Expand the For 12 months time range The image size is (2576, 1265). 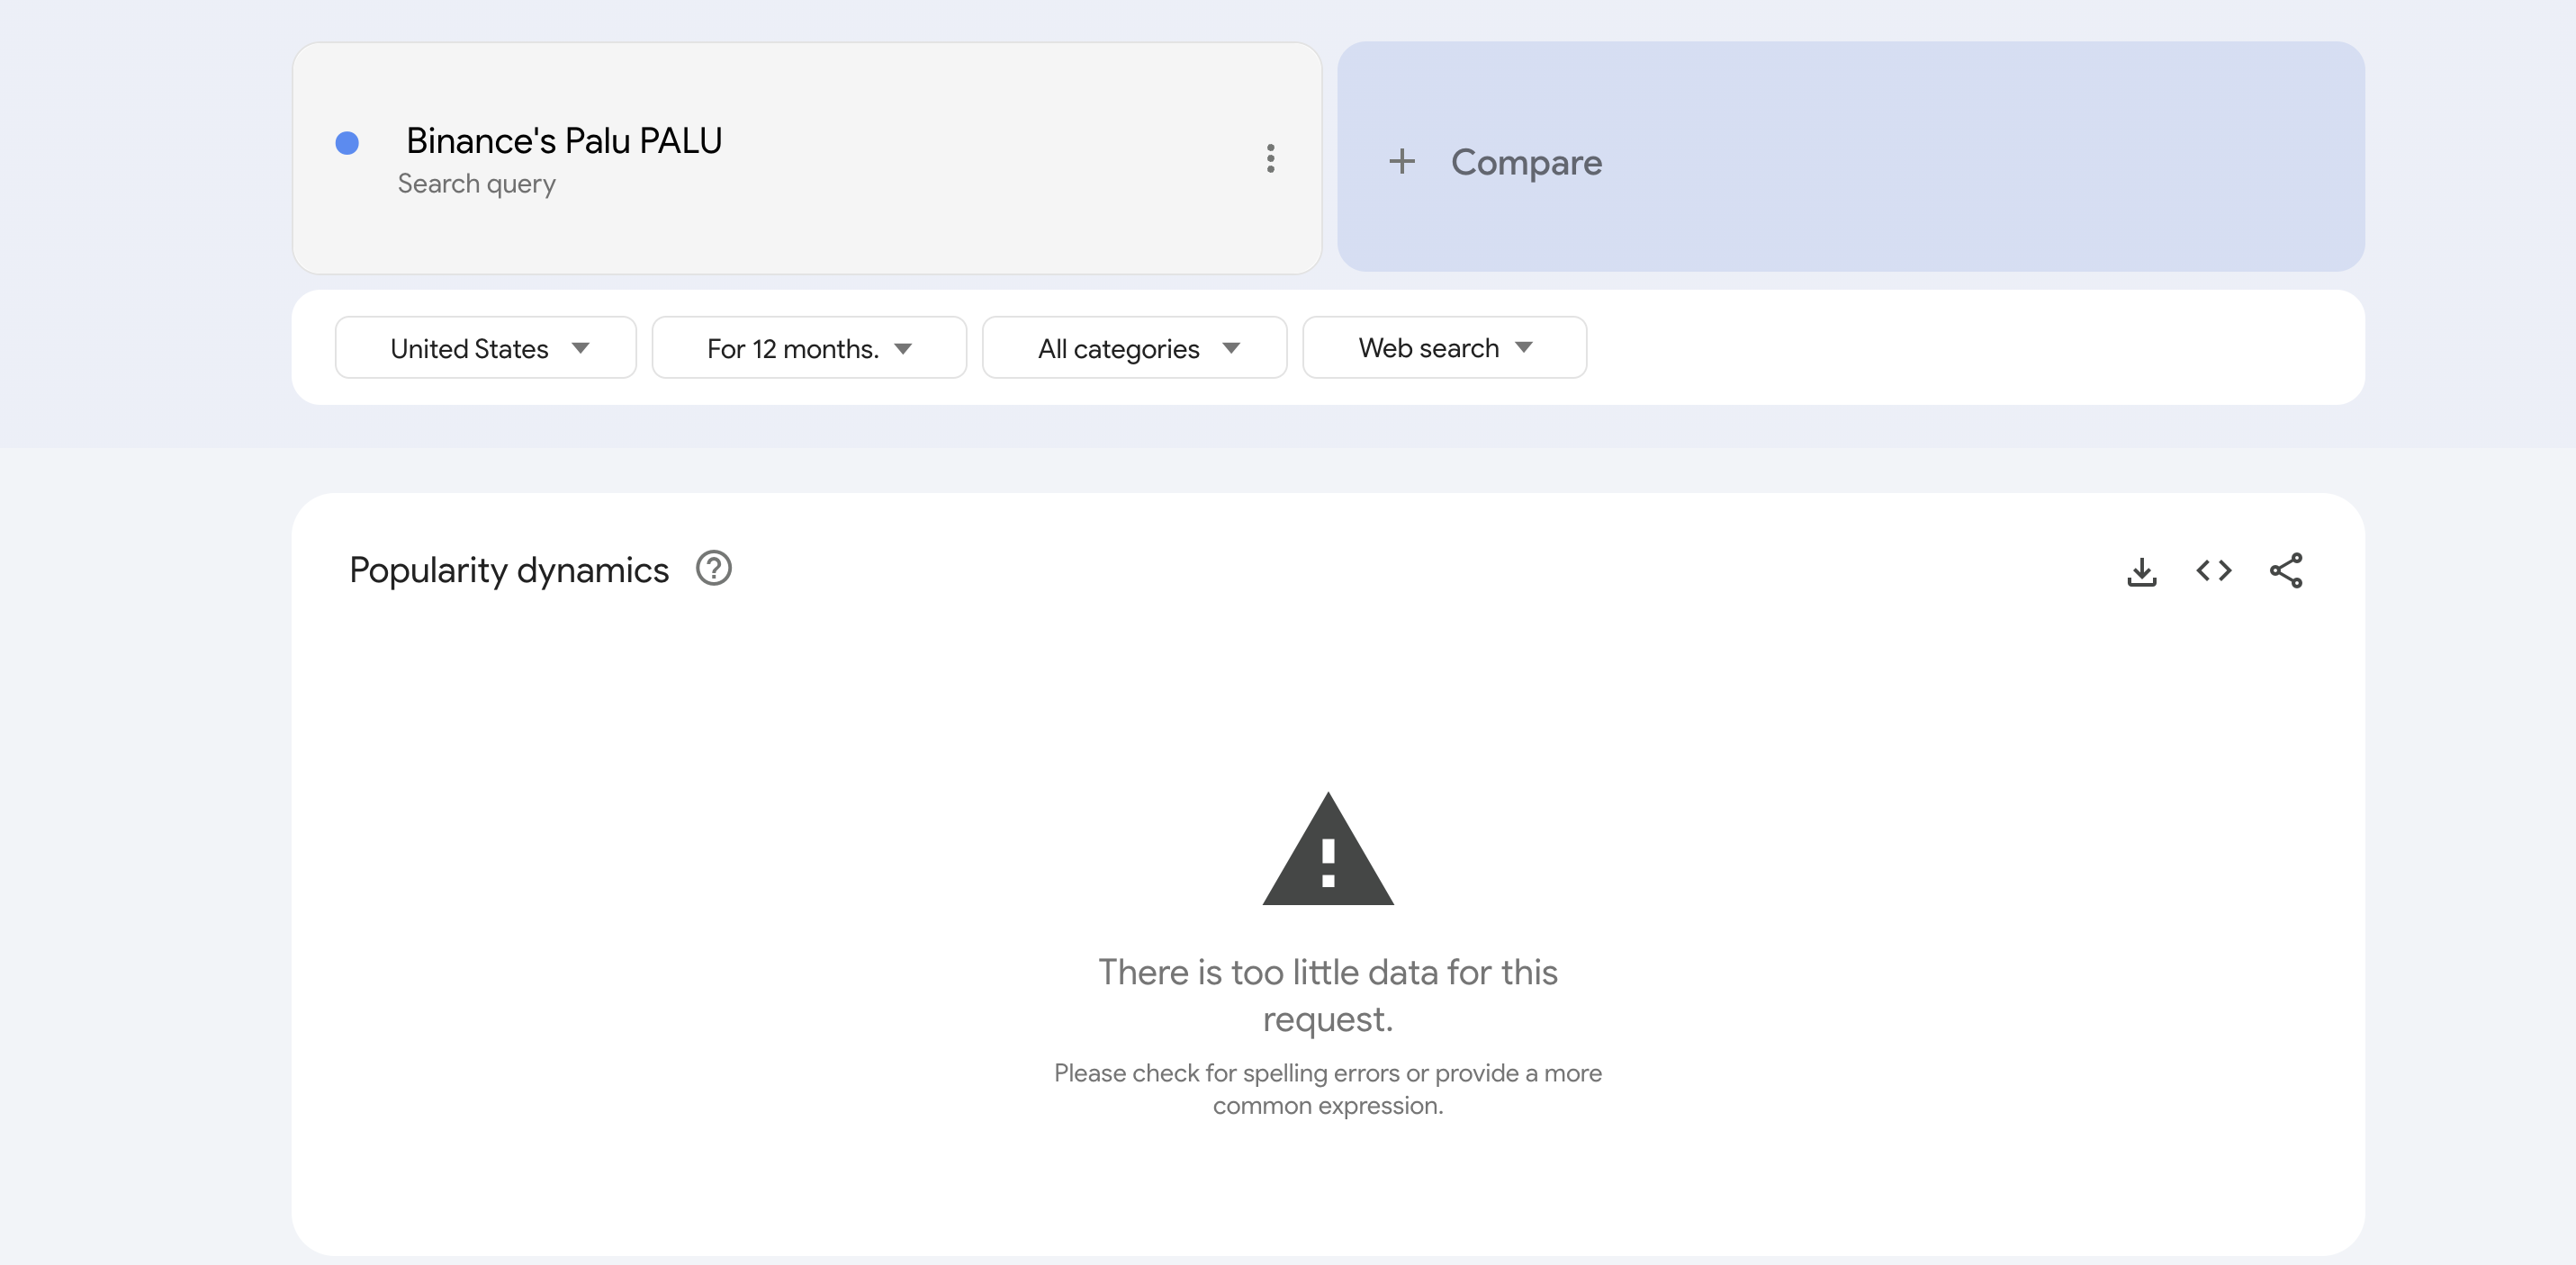coord(808,348)
